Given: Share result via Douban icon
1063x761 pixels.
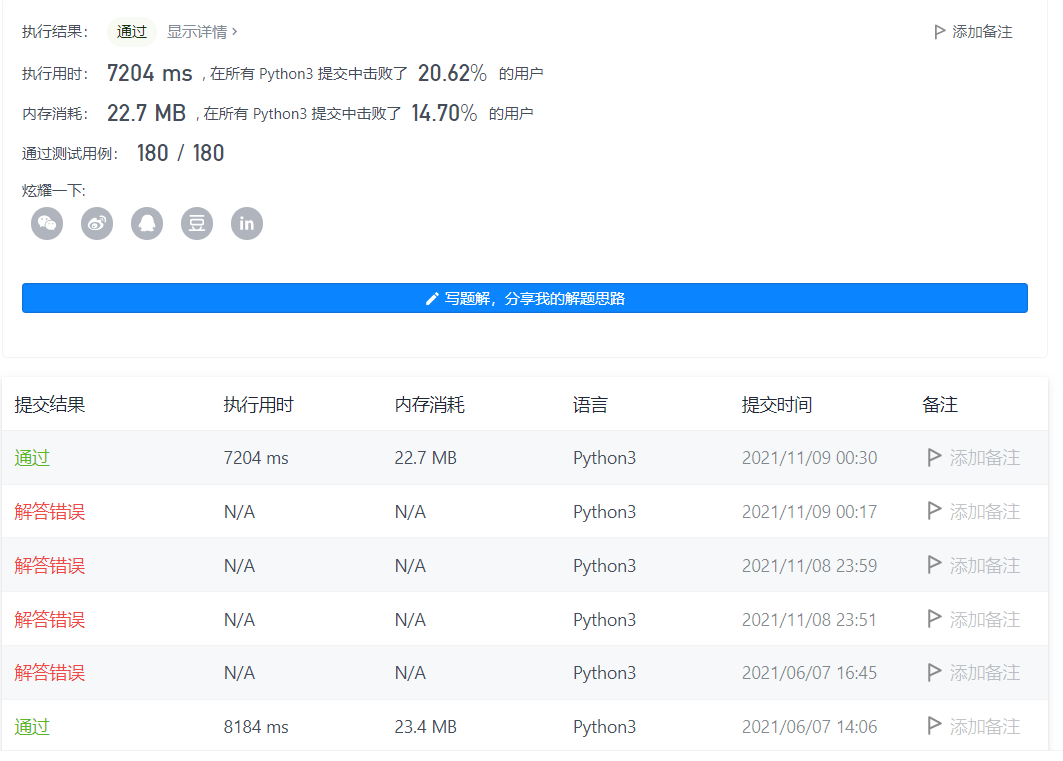Looking at the screenshot, I should pos(197,224).
